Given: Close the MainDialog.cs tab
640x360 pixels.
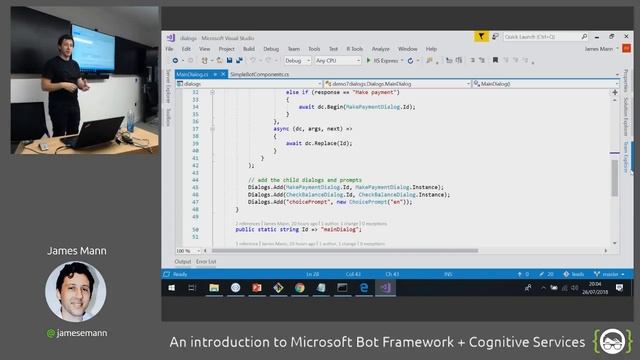Looking at the screenshot, I should click(x=223, y=74).
